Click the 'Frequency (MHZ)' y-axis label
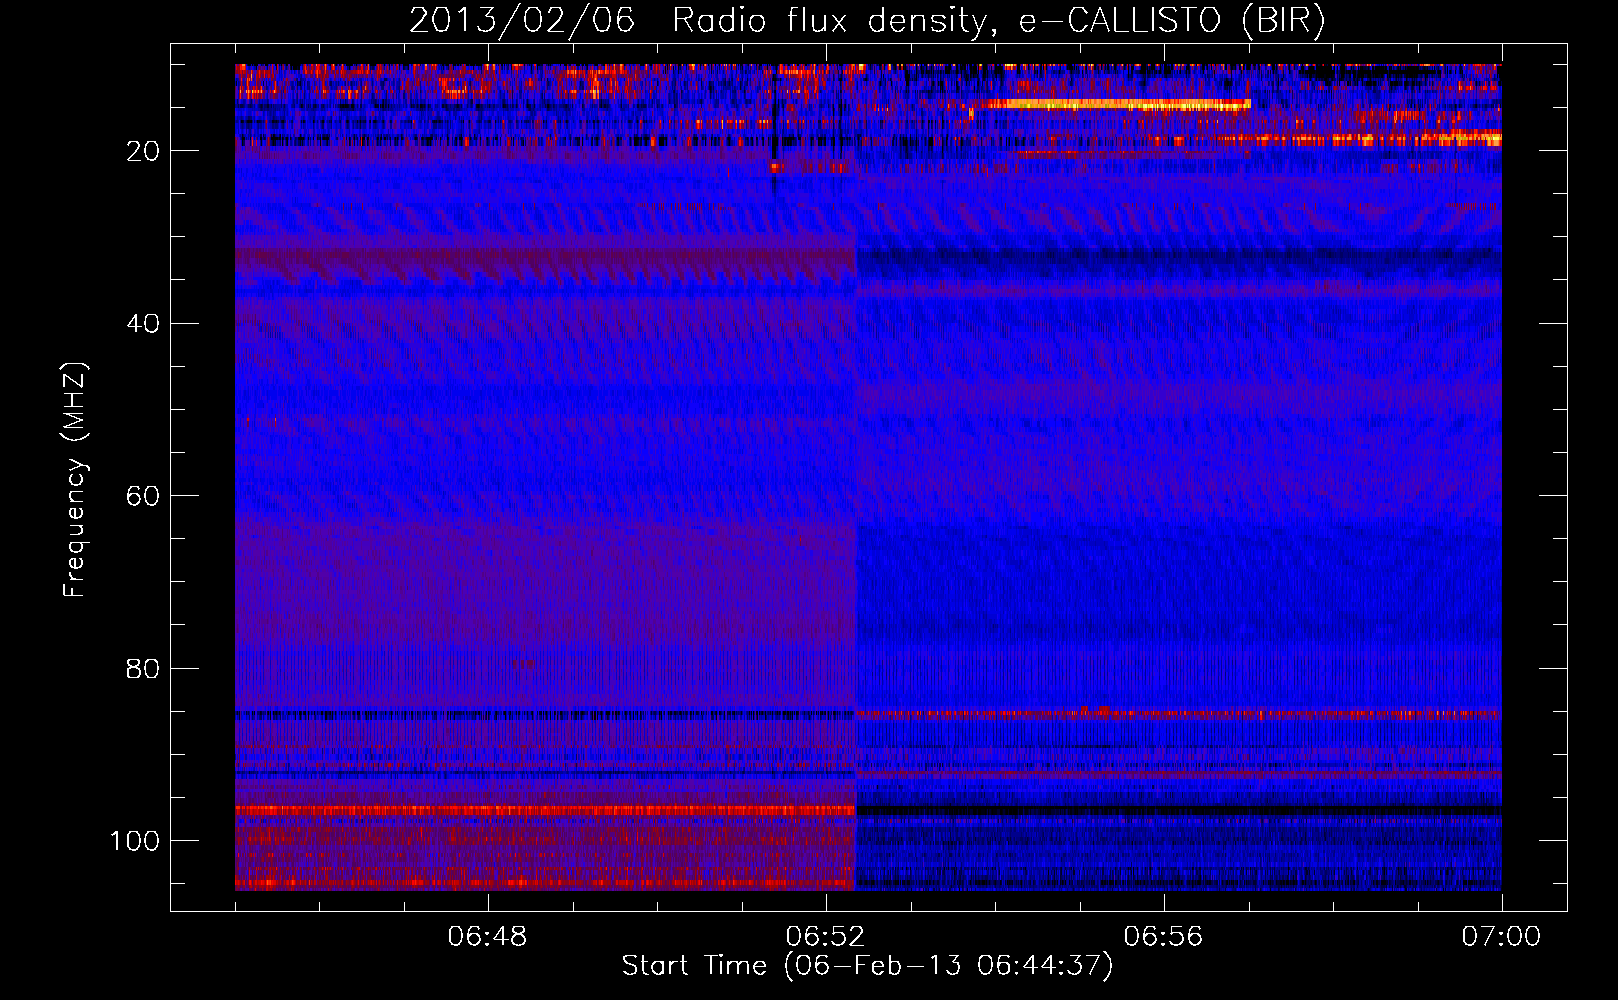1618x1000 pixels. pyautogui.click(x=75, y=479)
